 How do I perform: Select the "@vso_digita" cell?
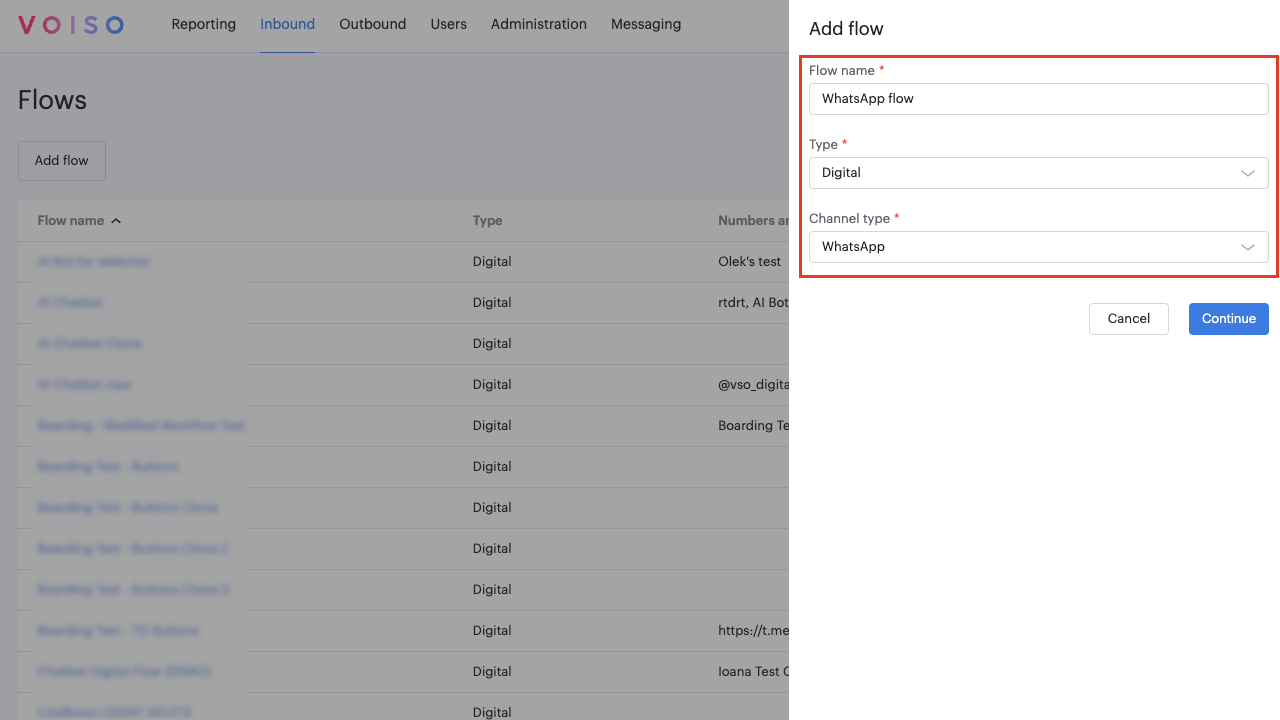click(x=753, y=385)
